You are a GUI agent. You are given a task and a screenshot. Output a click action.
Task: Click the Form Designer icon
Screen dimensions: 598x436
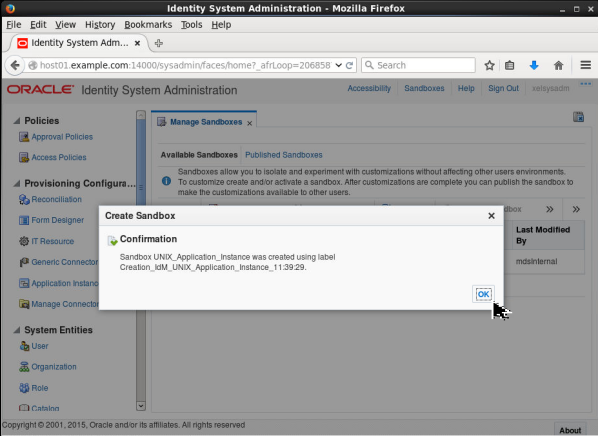point(24,220)
